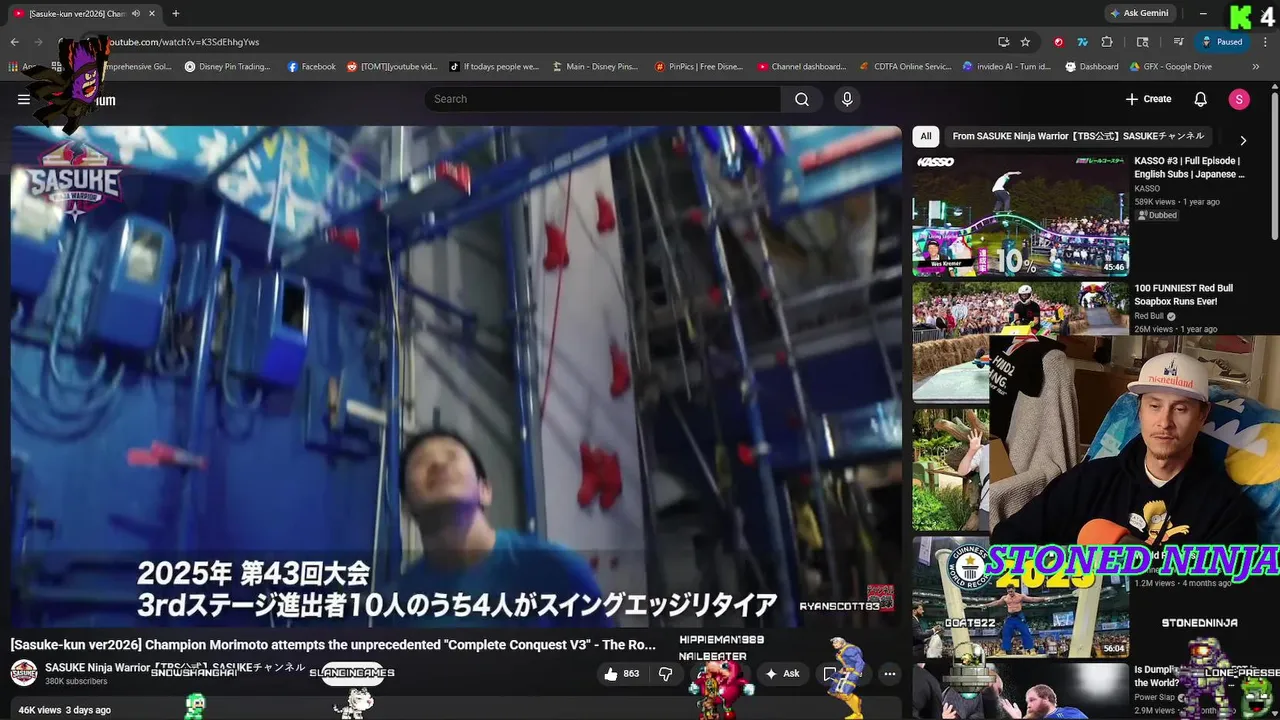Click Ask Gemini in the title bar

pos(1138,14)
